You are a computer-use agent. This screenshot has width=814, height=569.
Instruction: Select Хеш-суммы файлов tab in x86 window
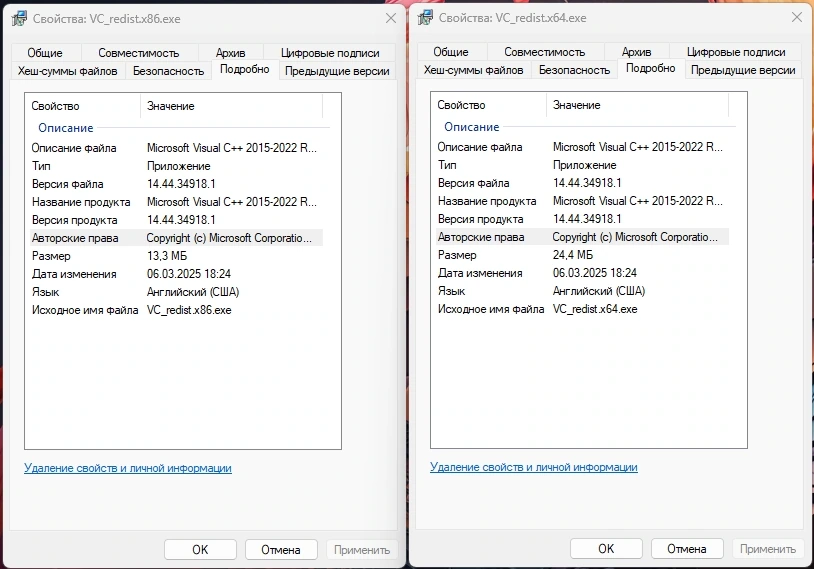pos(67,71)
